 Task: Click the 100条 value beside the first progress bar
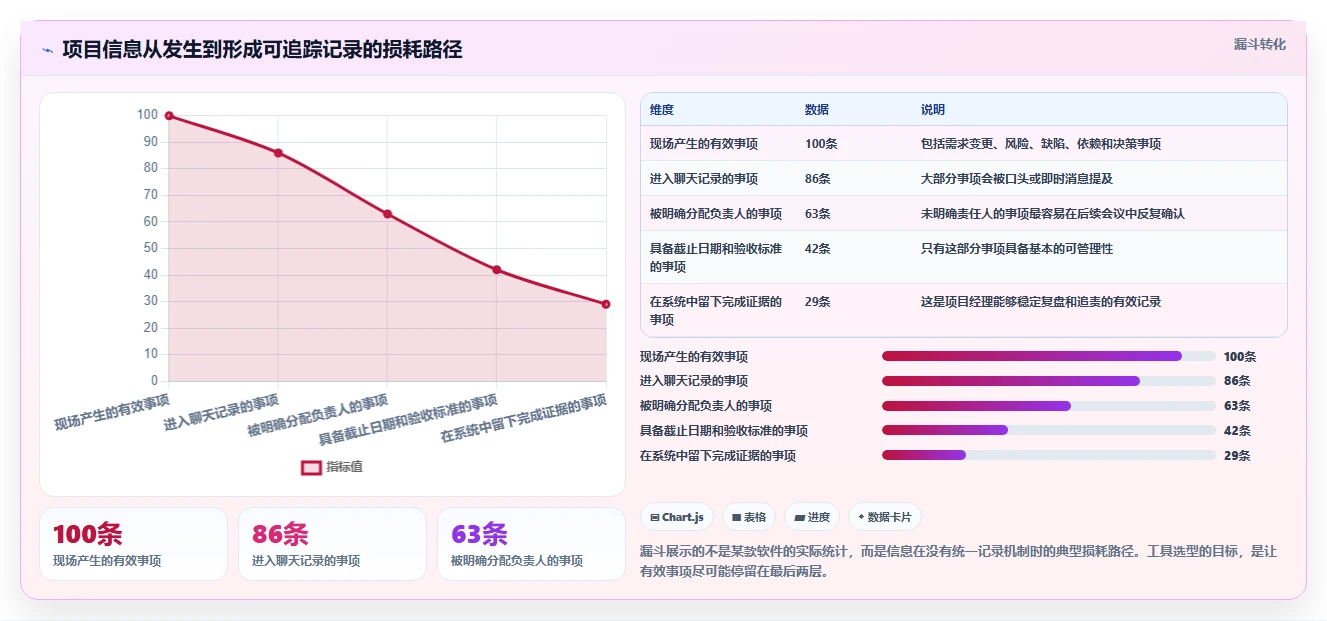[x=1240, y=356]
